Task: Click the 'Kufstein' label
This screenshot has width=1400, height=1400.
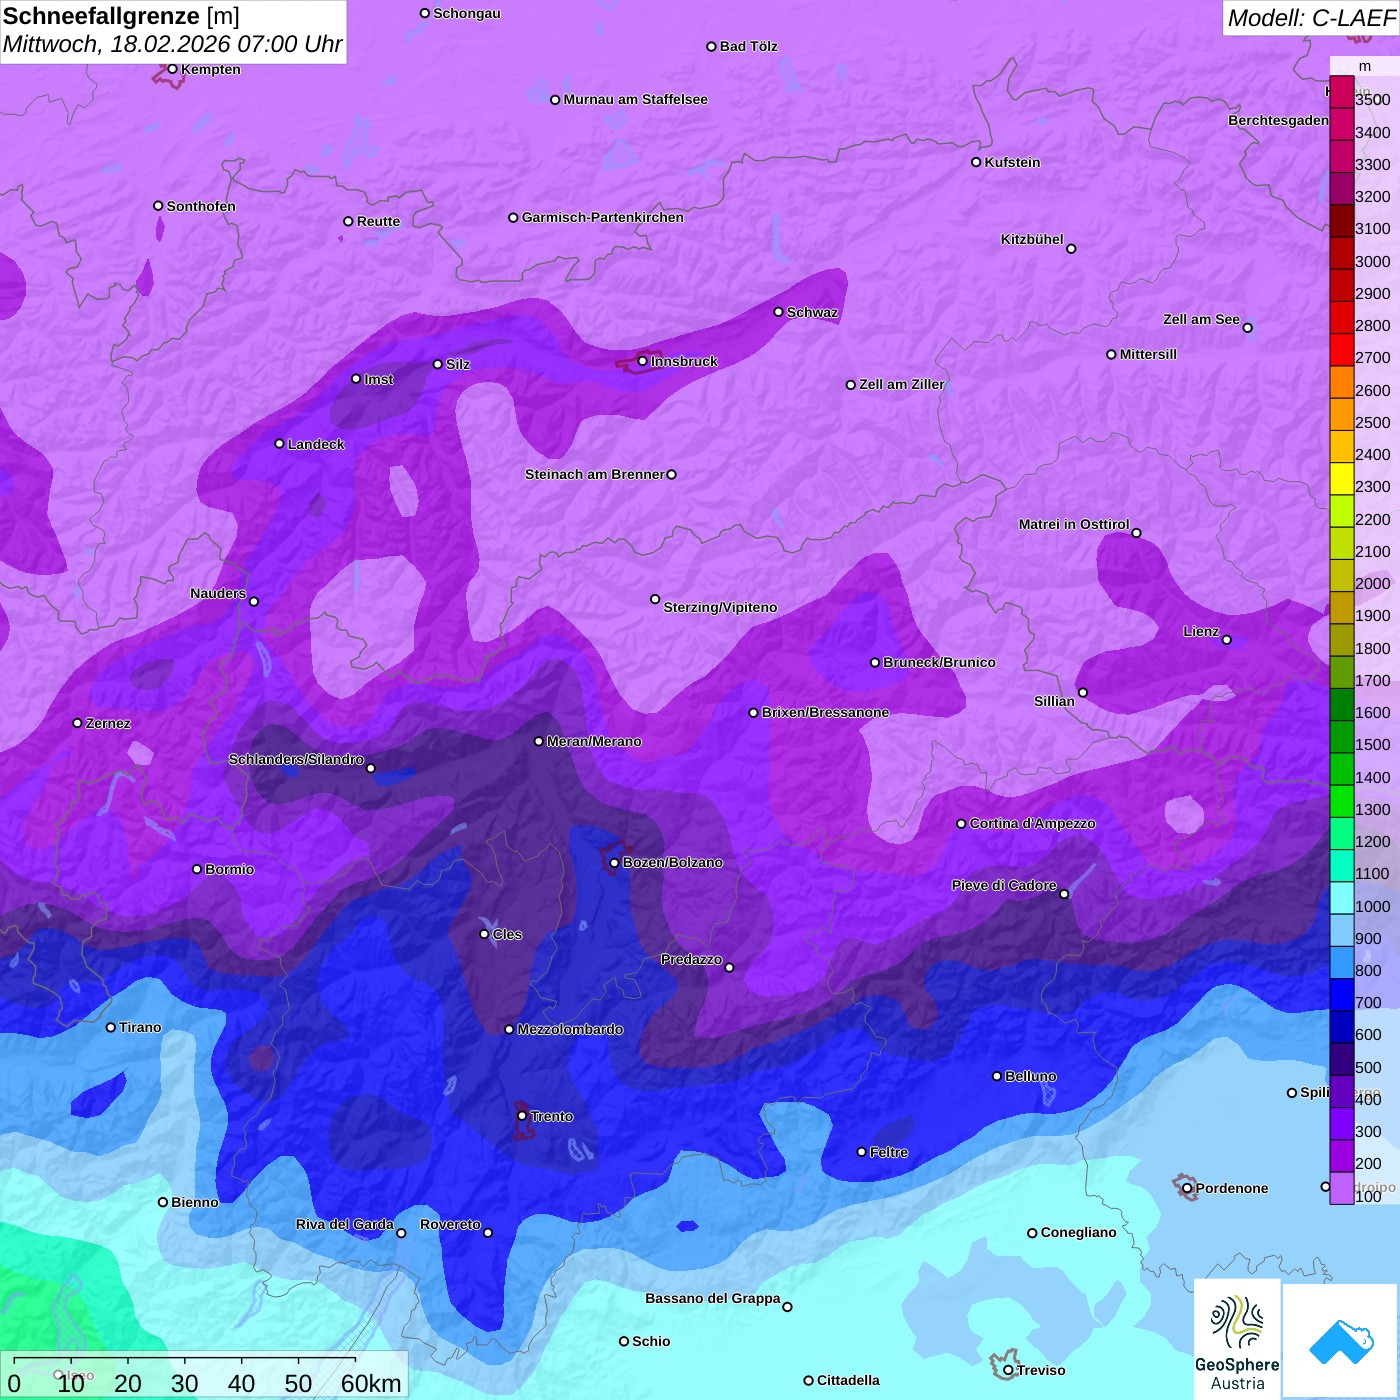Action: 1012,162
